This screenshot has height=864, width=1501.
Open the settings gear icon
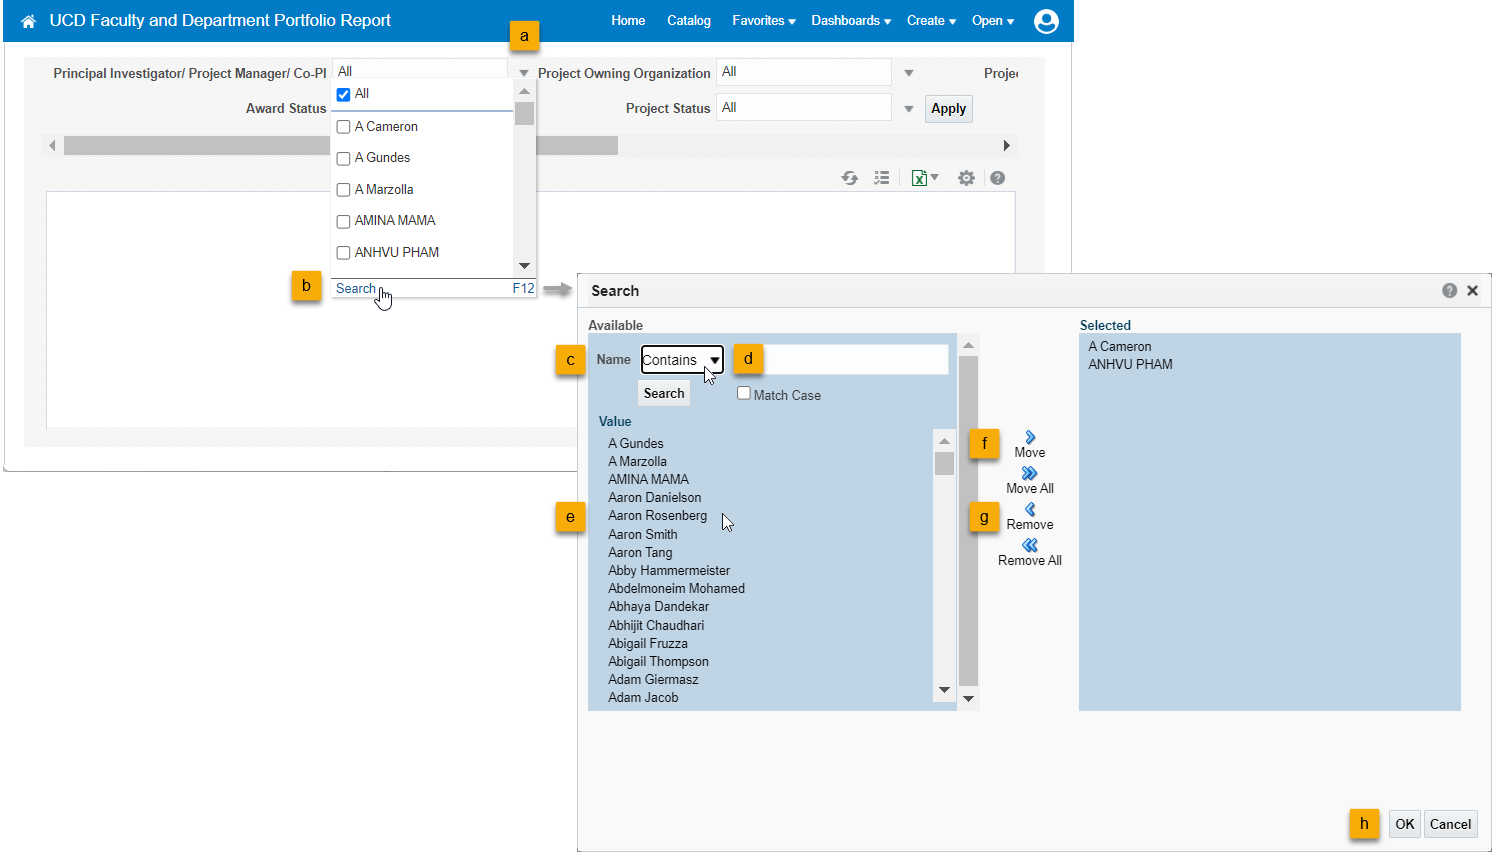pyautogui.click(x=965, y=178)
